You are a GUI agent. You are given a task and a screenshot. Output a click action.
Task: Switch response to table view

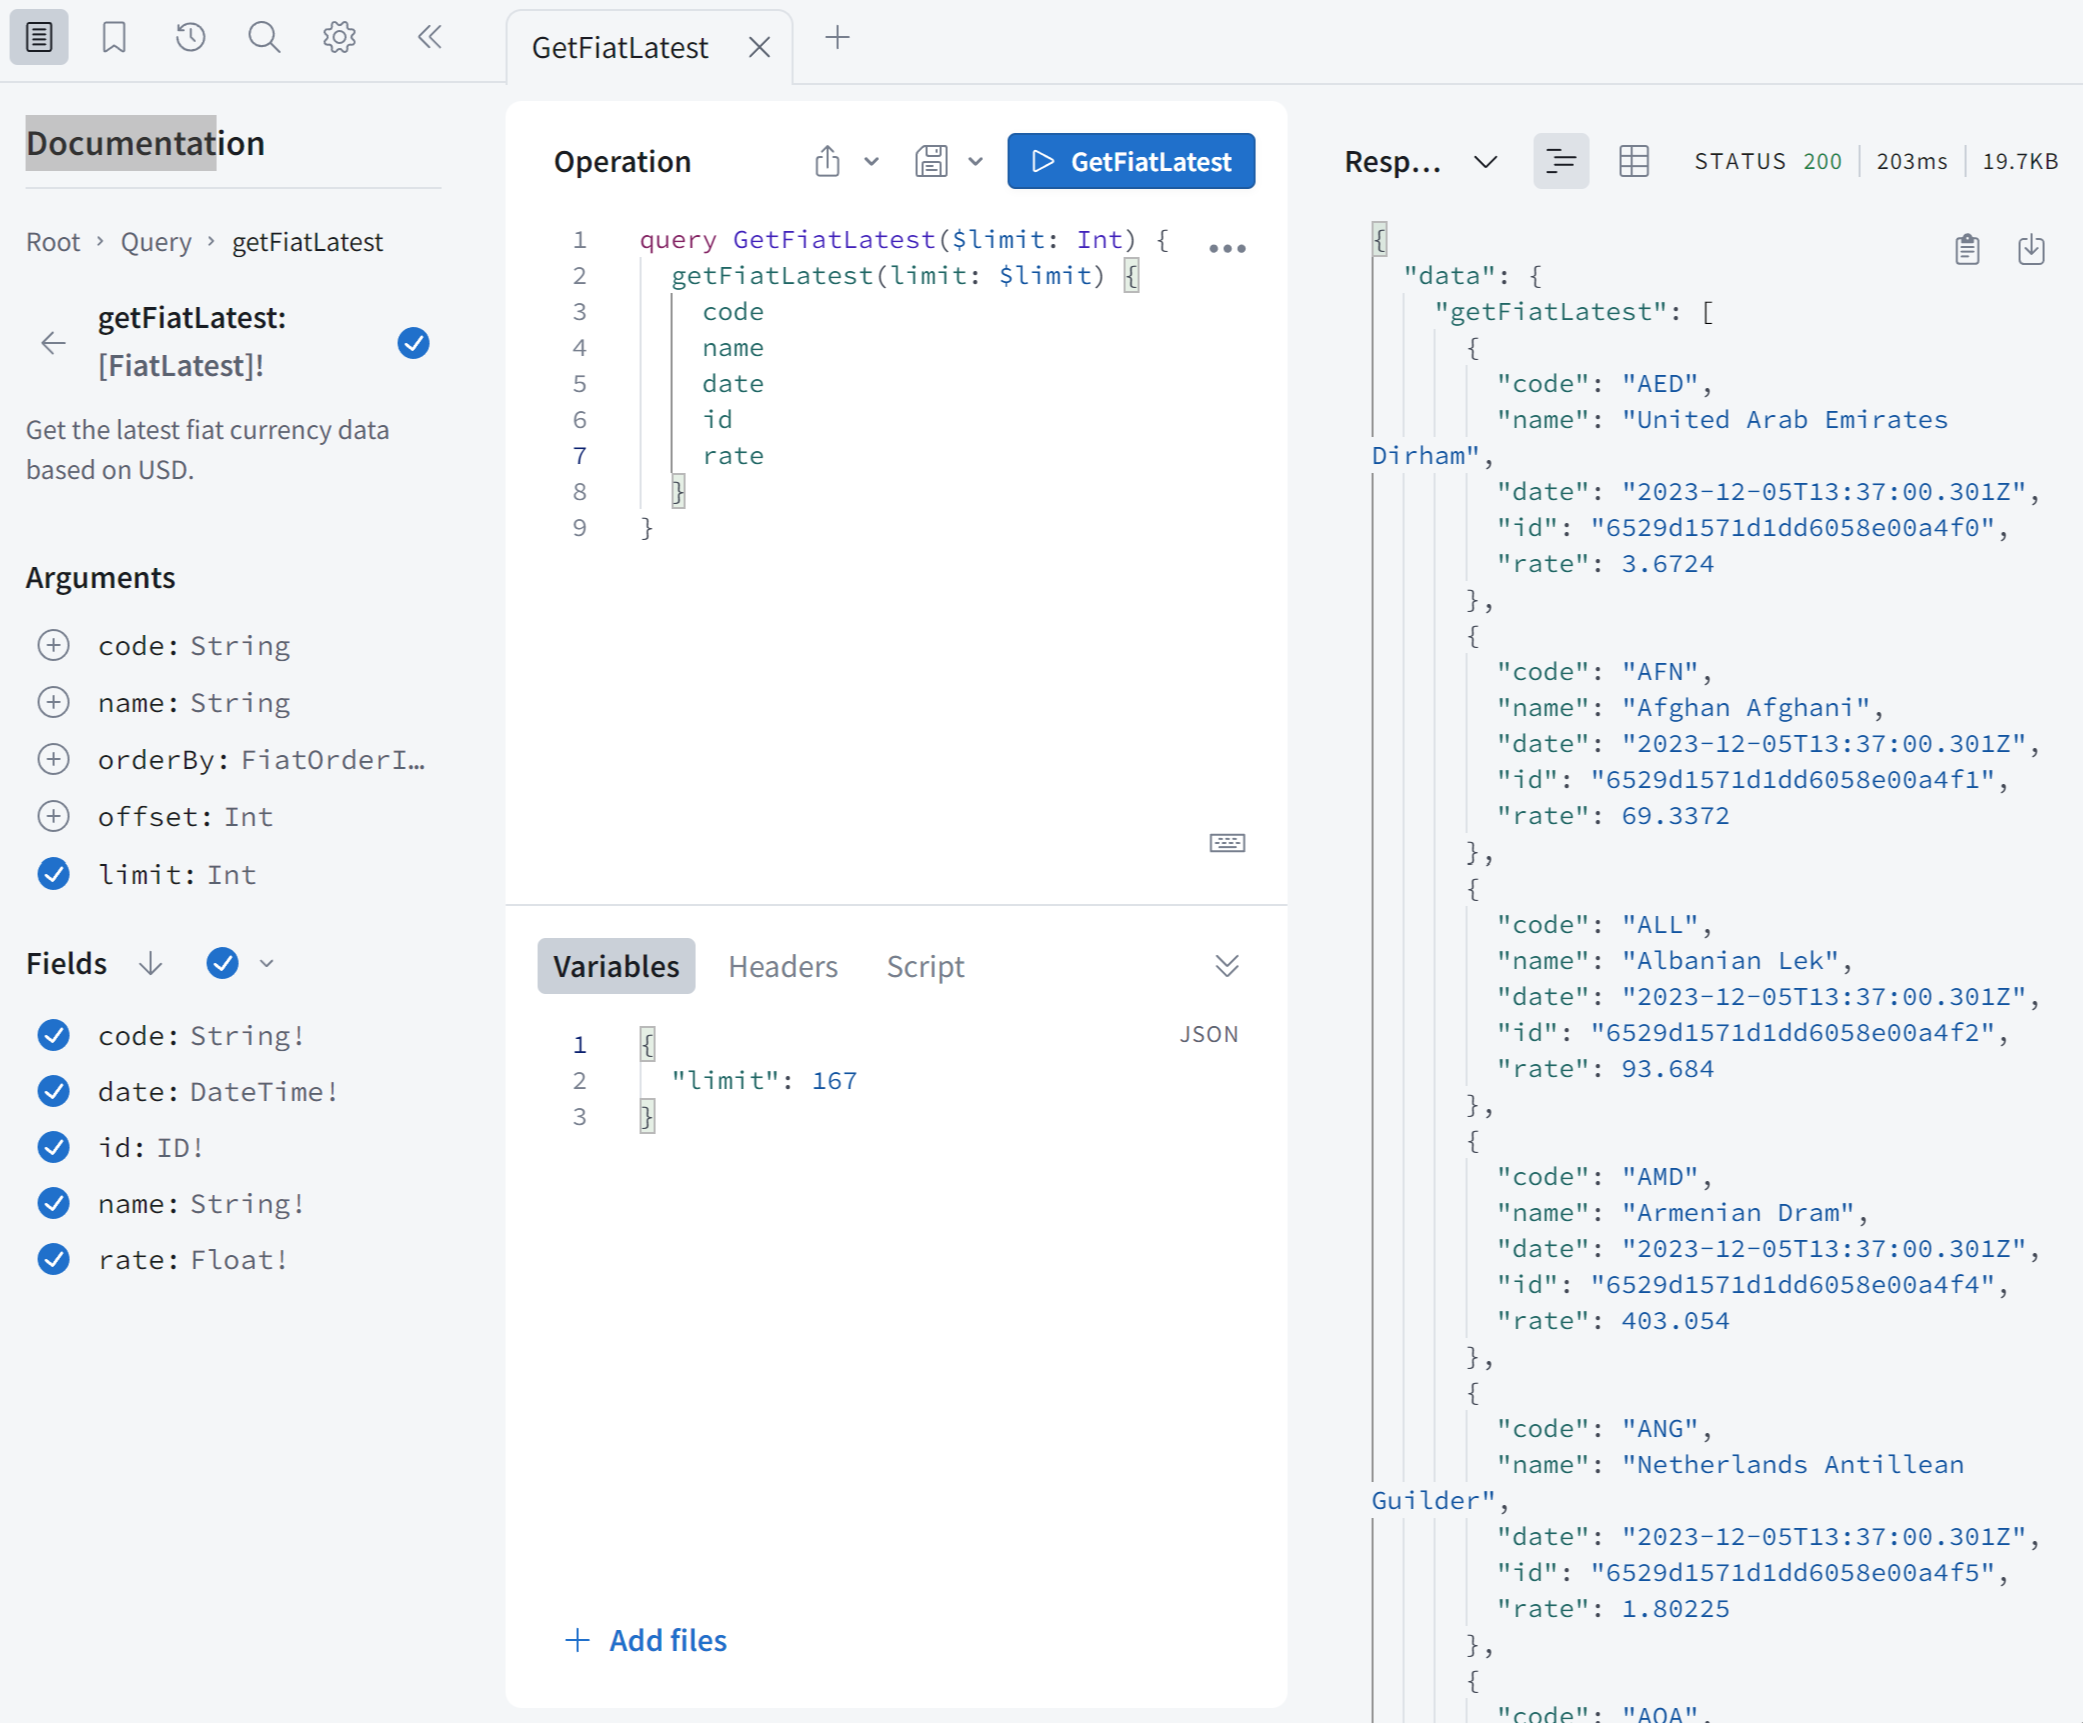point(1634,161)
